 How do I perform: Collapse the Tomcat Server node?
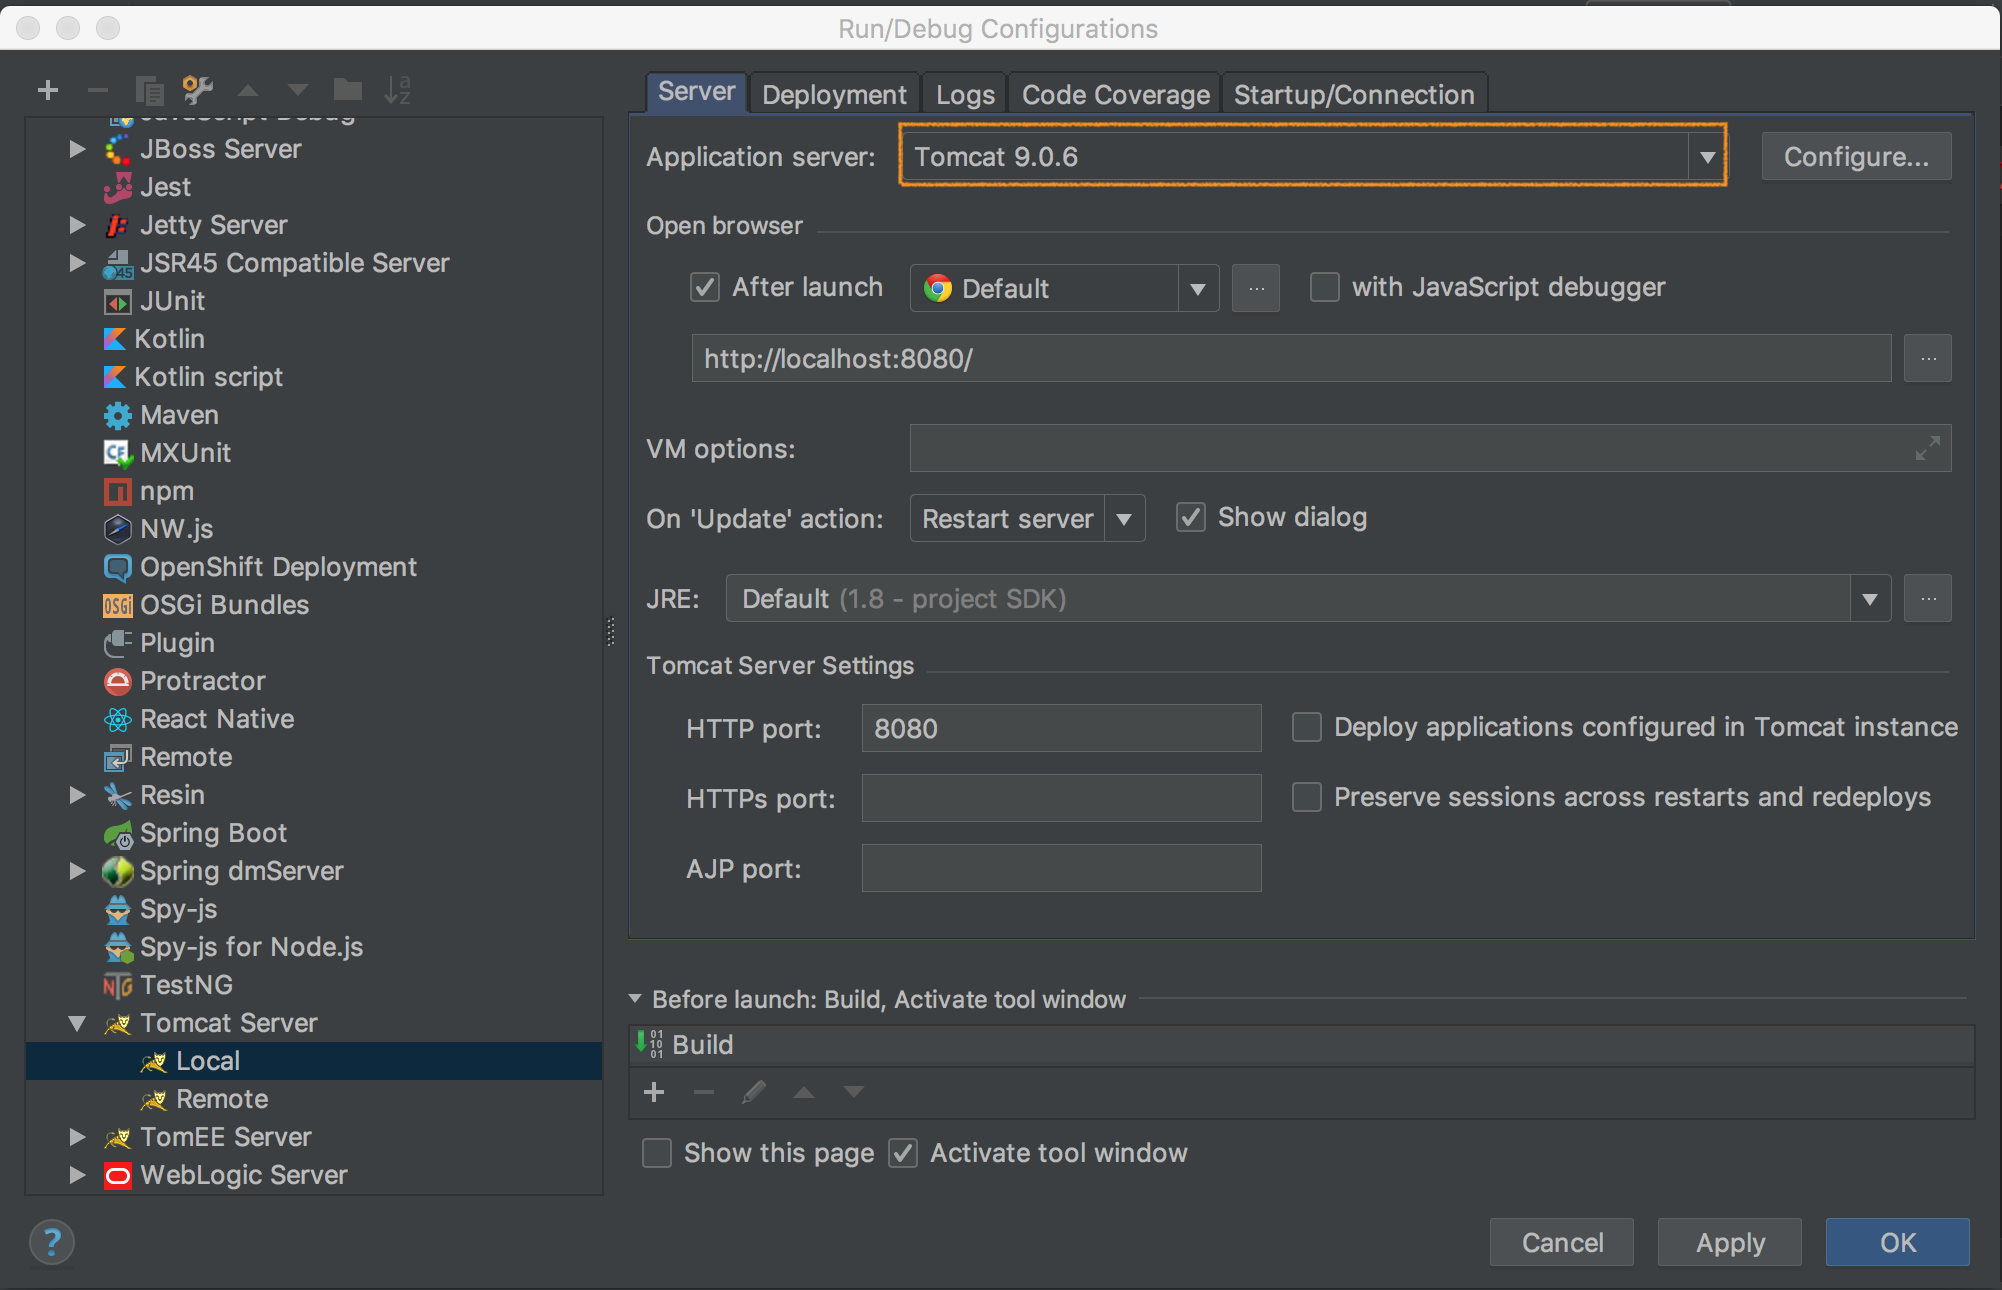coord(77,1023)
